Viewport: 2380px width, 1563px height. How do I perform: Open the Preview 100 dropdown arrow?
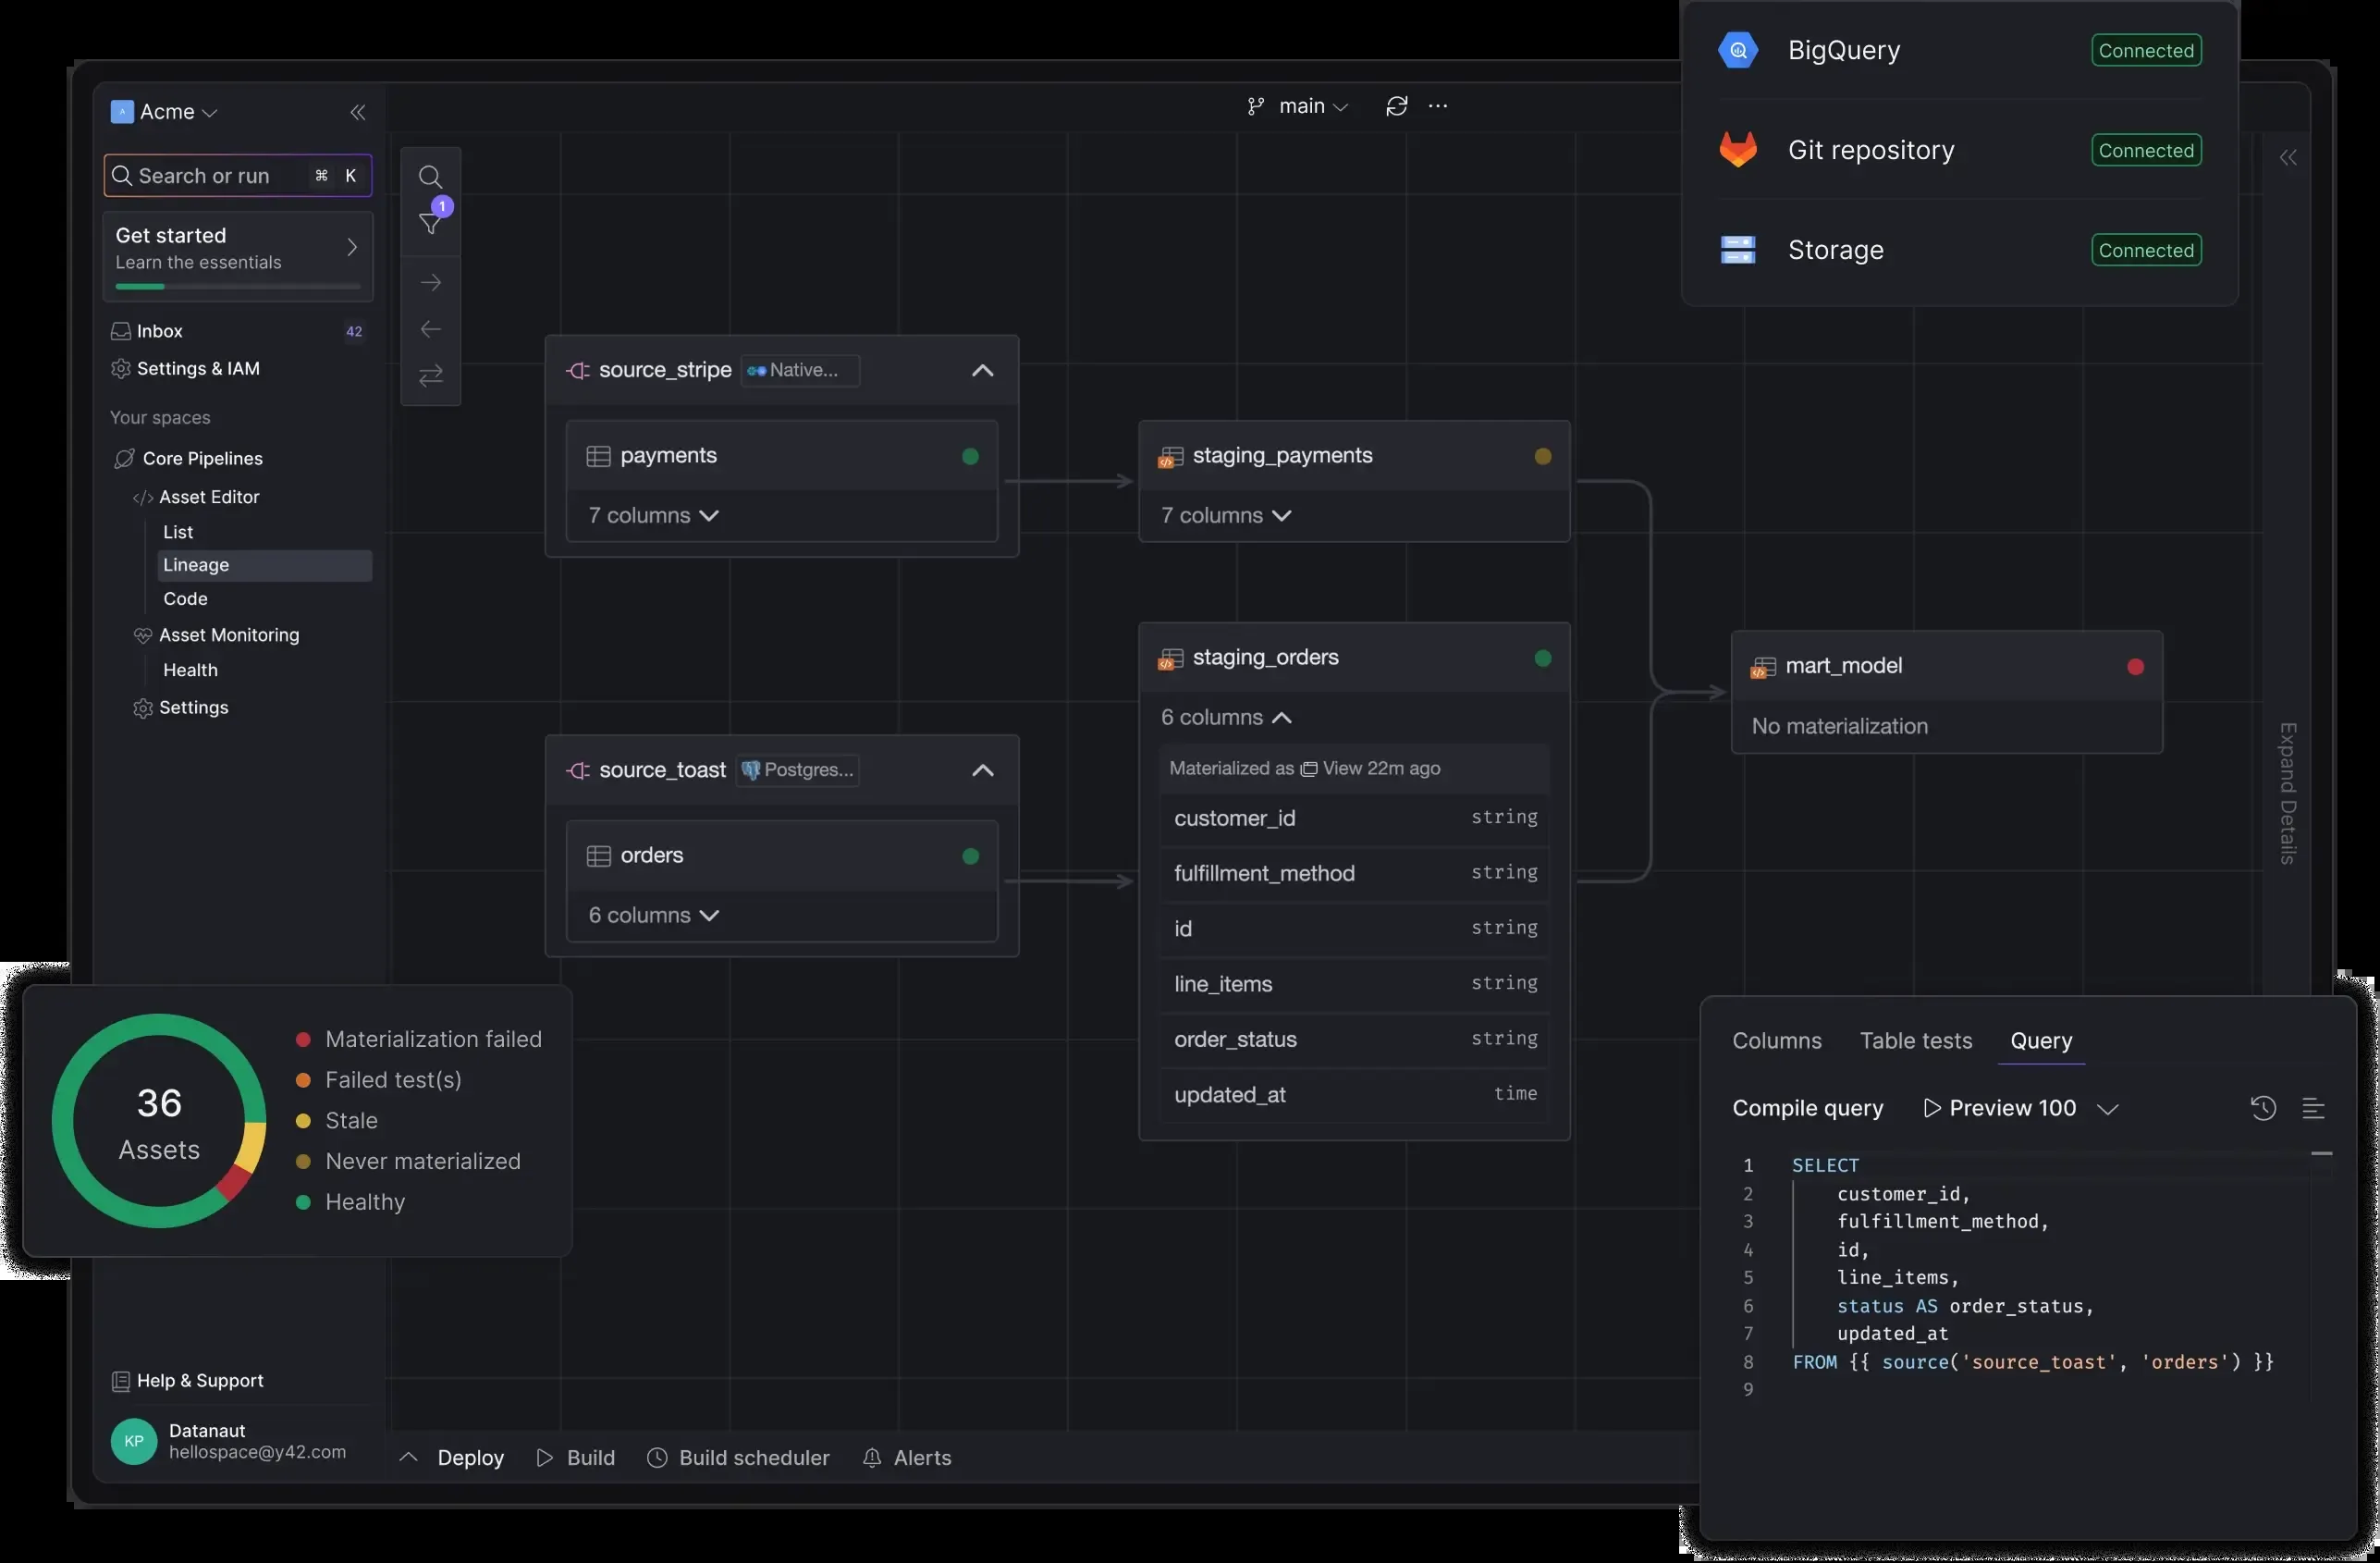click(2108, 1109)
